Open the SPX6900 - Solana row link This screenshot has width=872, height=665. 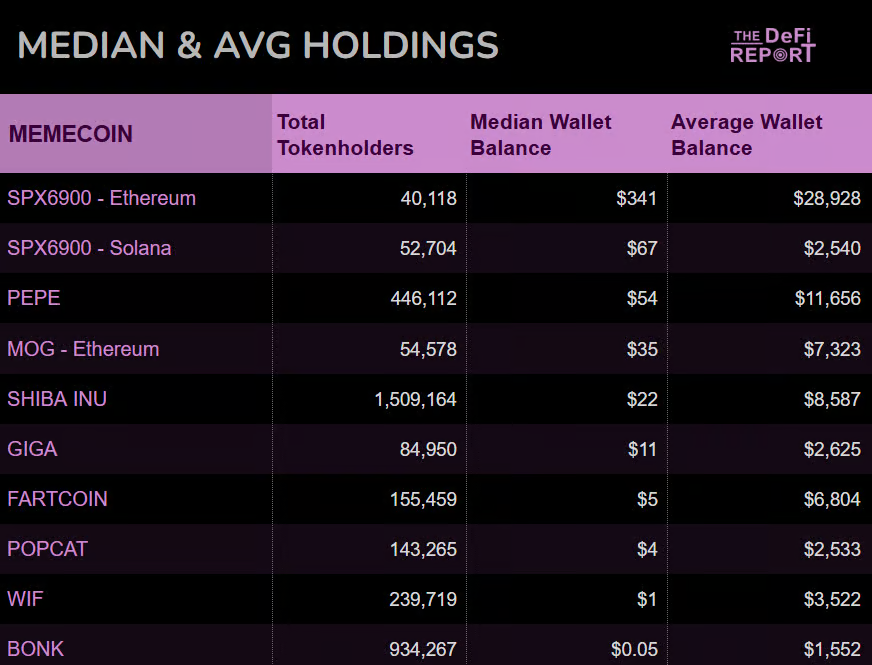[x=89, y=248]
